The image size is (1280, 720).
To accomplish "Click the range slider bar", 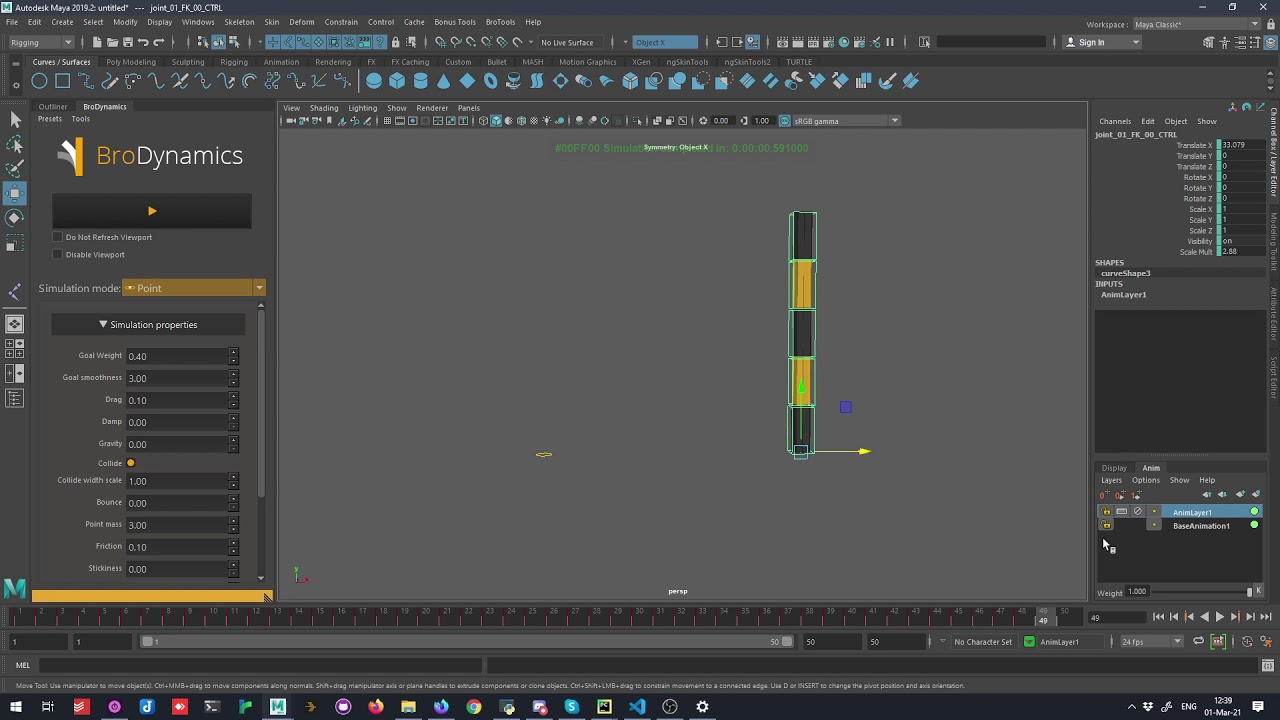I will (468, 642).
